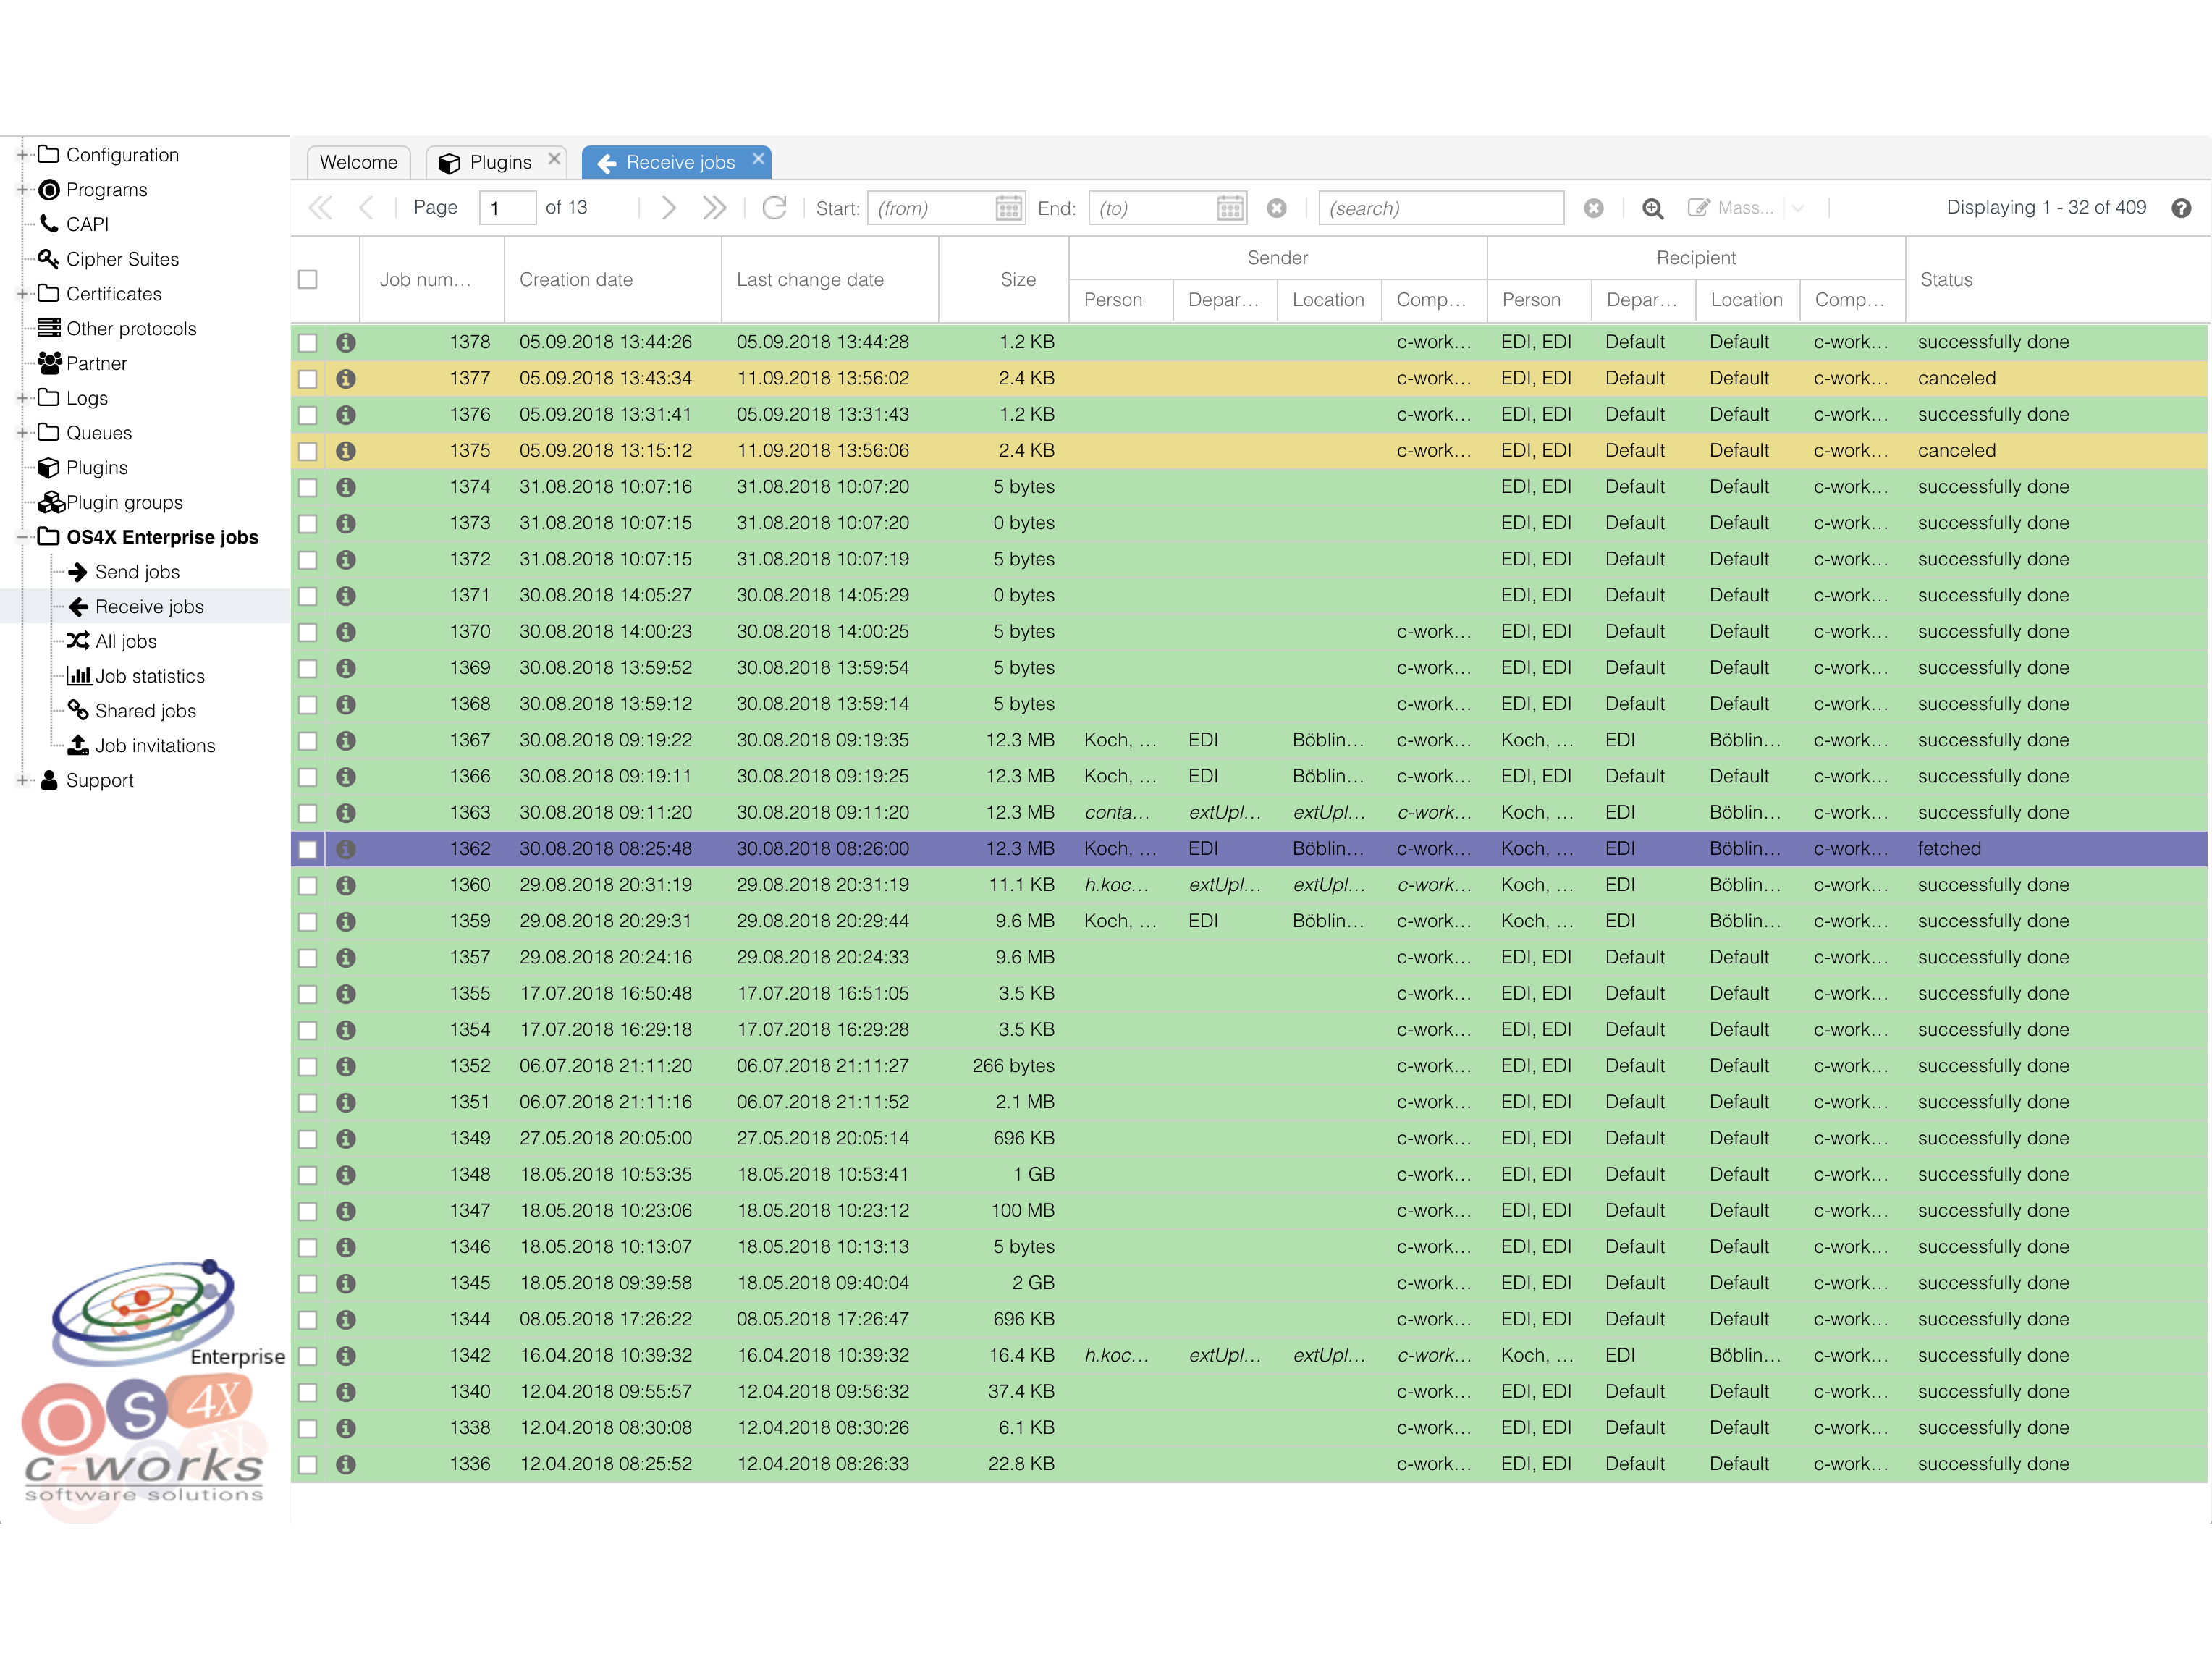Screen dimensions: 2212x1659
Task: Collapse OS4X Enterprise jobs node
Action: click(22, 537)
